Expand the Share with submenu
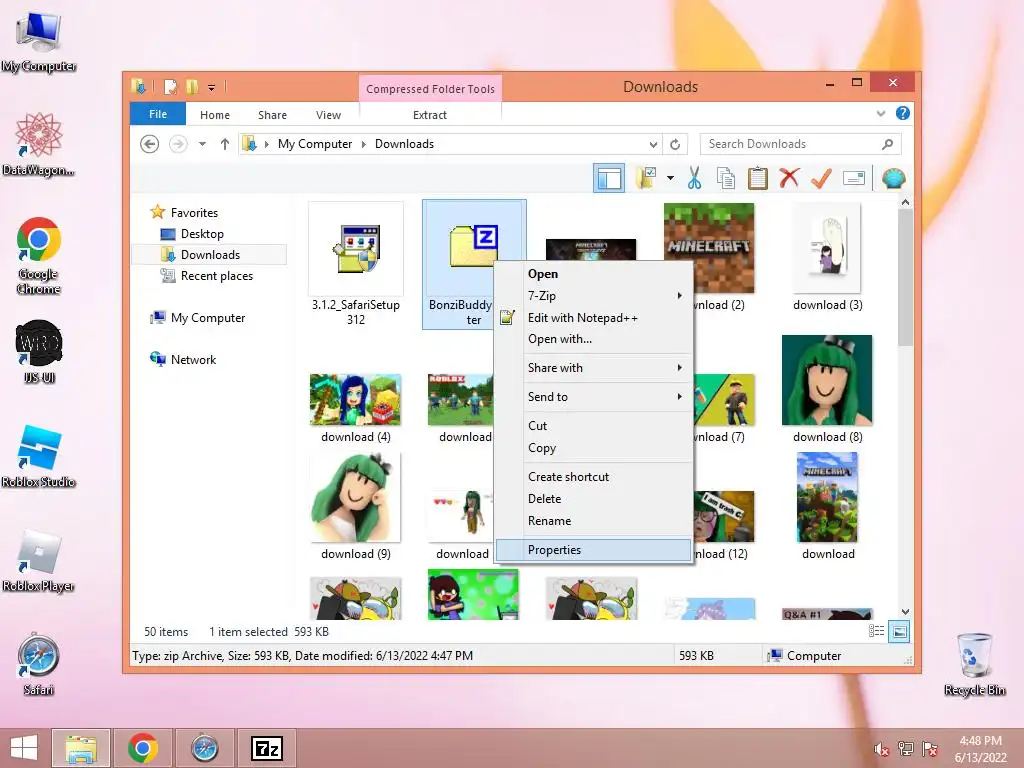Viewport: 1024px width, 768px height. pos(593,368)
